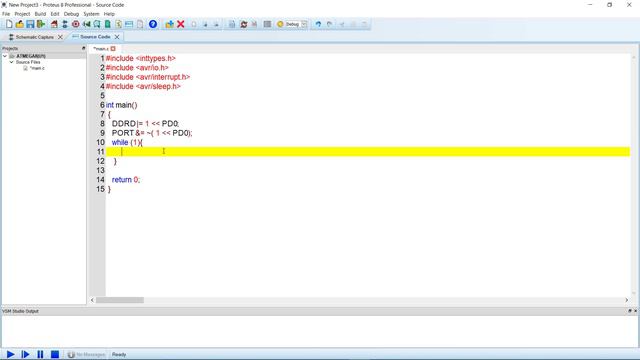Screen dimensions: 640x360
Task: Open the System menu
Action: pos(91,14)
